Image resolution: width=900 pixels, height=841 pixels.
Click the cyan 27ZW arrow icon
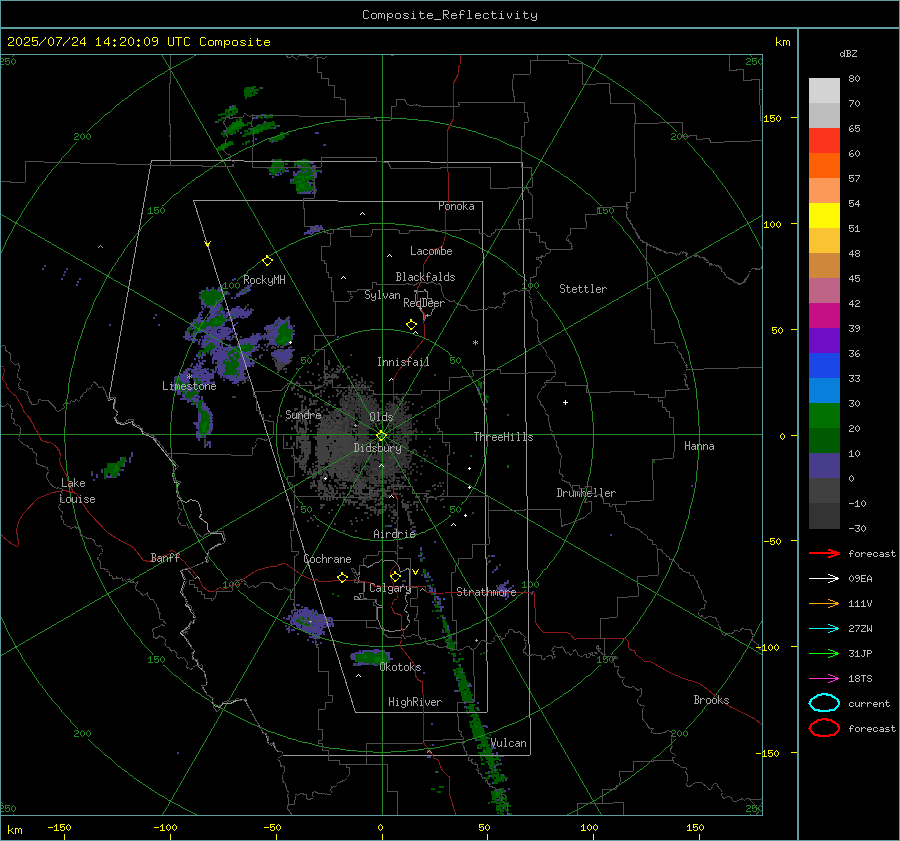coord(824,629)
